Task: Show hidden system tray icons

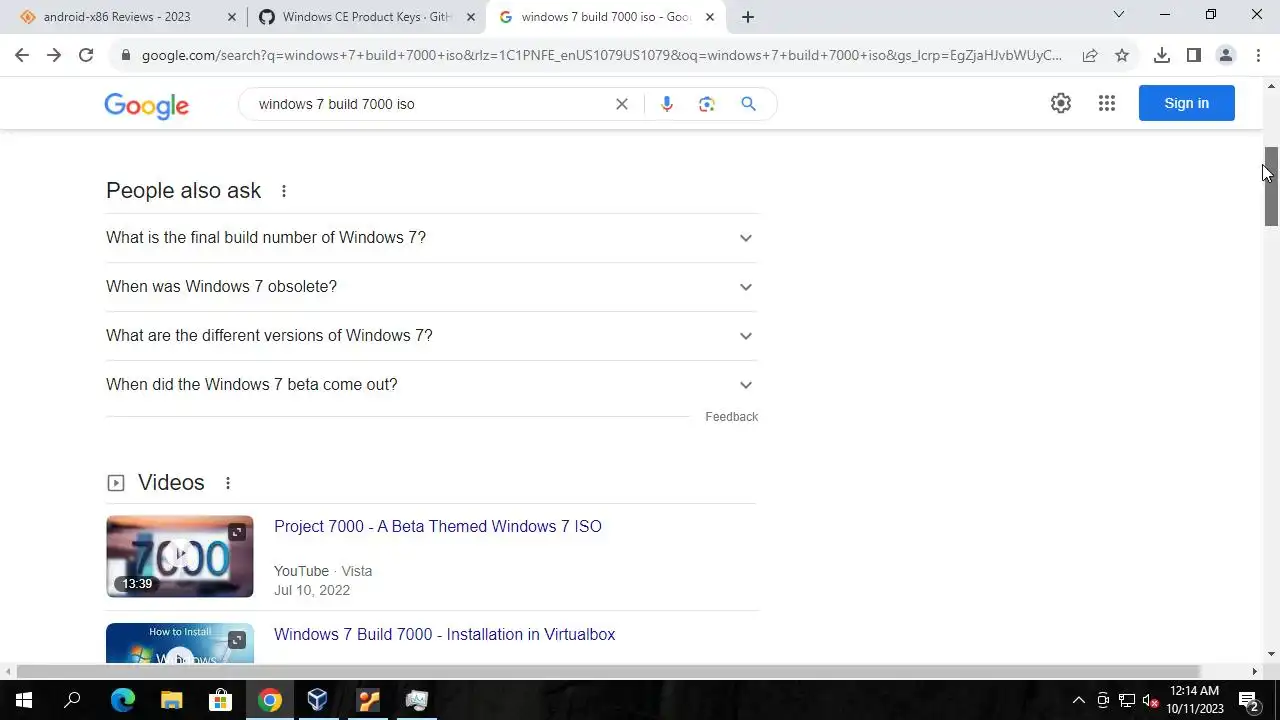Action: pos(1078,700)
